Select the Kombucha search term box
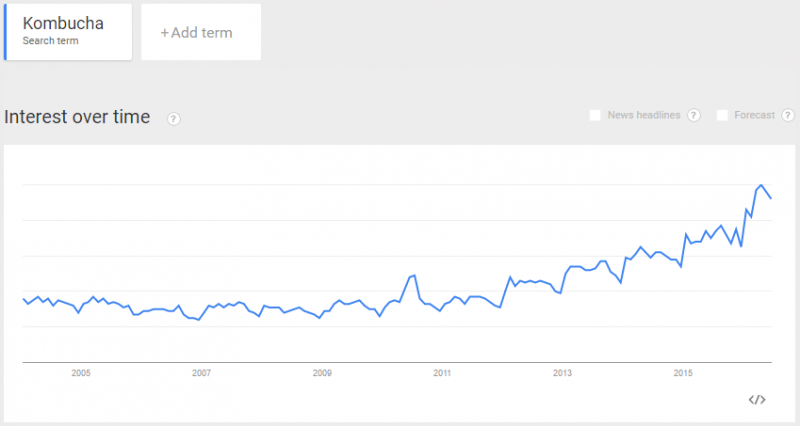 coord(68,32)
